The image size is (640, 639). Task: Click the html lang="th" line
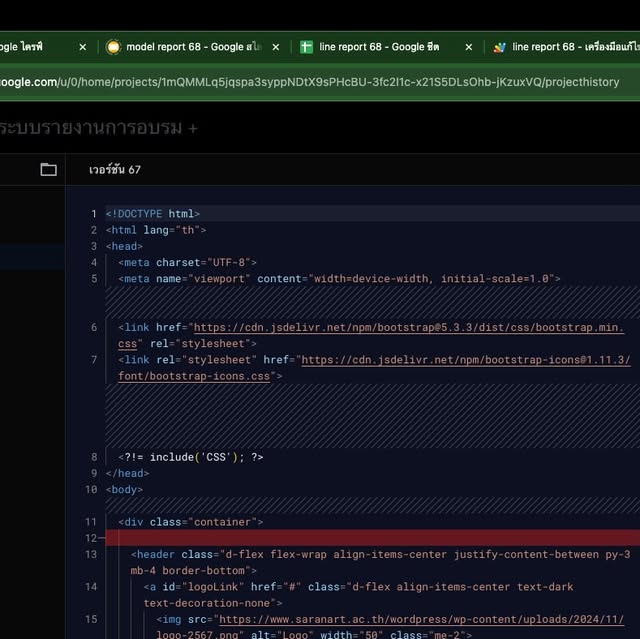156,230
